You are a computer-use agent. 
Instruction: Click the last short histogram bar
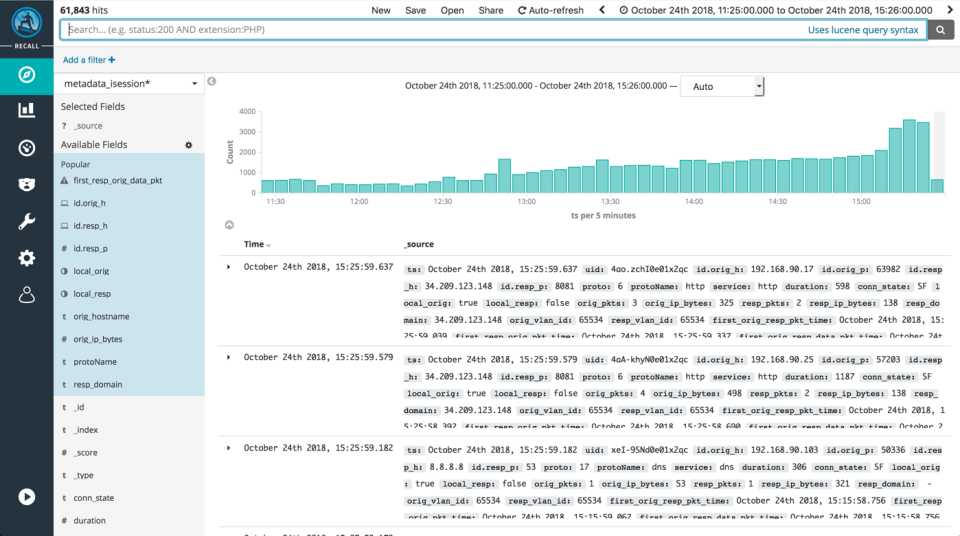tap(937, 186)
